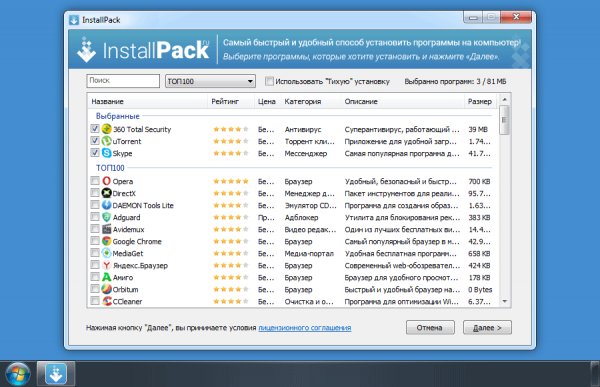The height and width of the screenshot is (387, 600).
Task: Click the uTorrent app icon
Action: 106,141
